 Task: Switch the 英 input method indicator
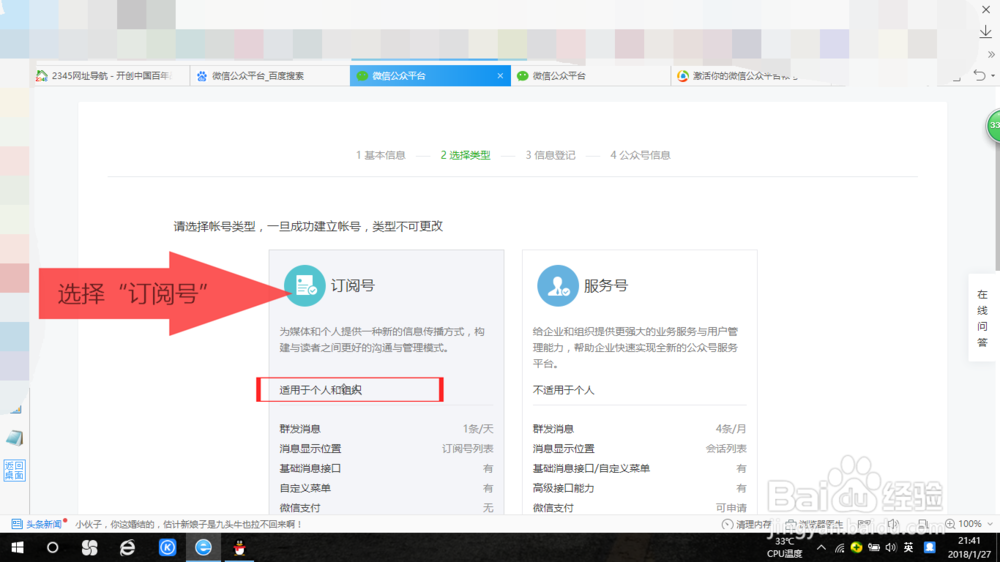click(908, 547)
